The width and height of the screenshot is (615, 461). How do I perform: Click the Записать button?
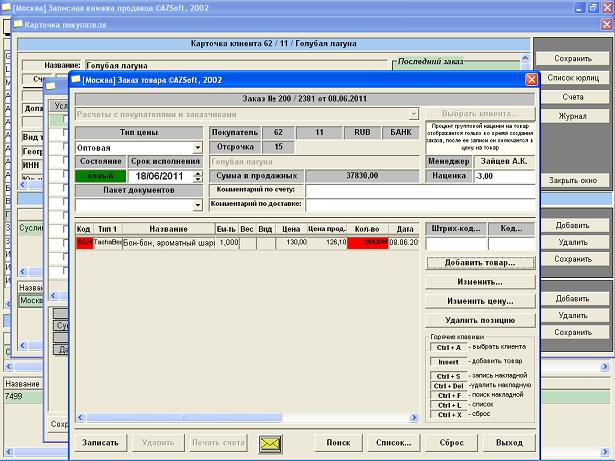100,443
